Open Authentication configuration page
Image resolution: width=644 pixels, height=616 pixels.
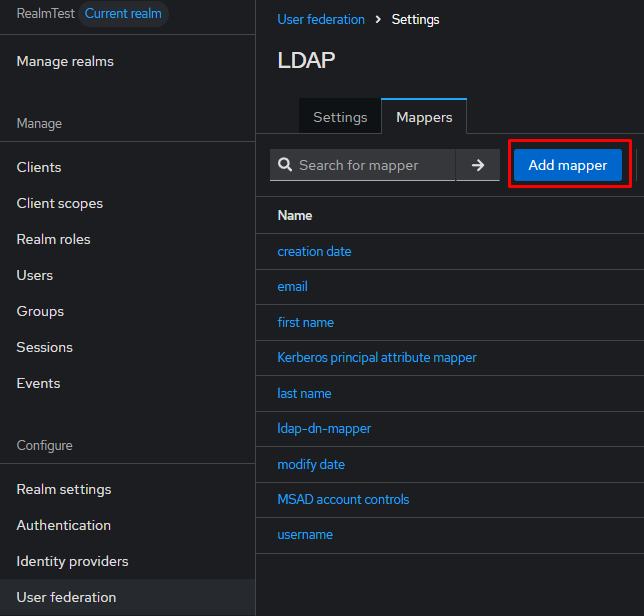click(x=64, y=525)
